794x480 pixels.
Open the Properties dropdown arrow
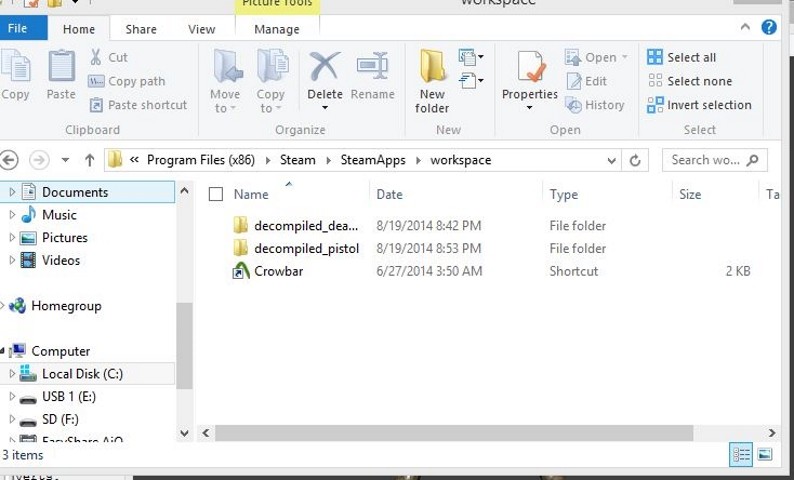pos(530,107)
